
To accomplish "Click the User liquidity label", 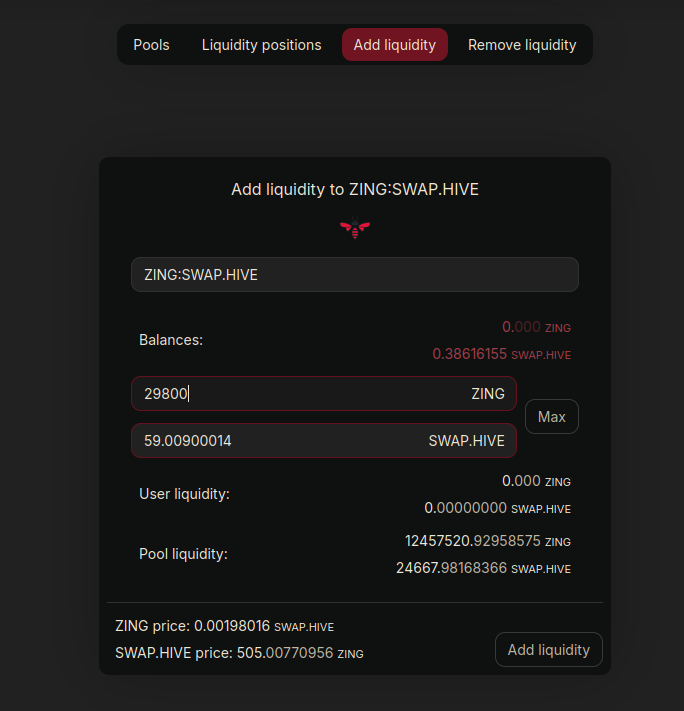I will pyautogui.click(x=184, y=494).
